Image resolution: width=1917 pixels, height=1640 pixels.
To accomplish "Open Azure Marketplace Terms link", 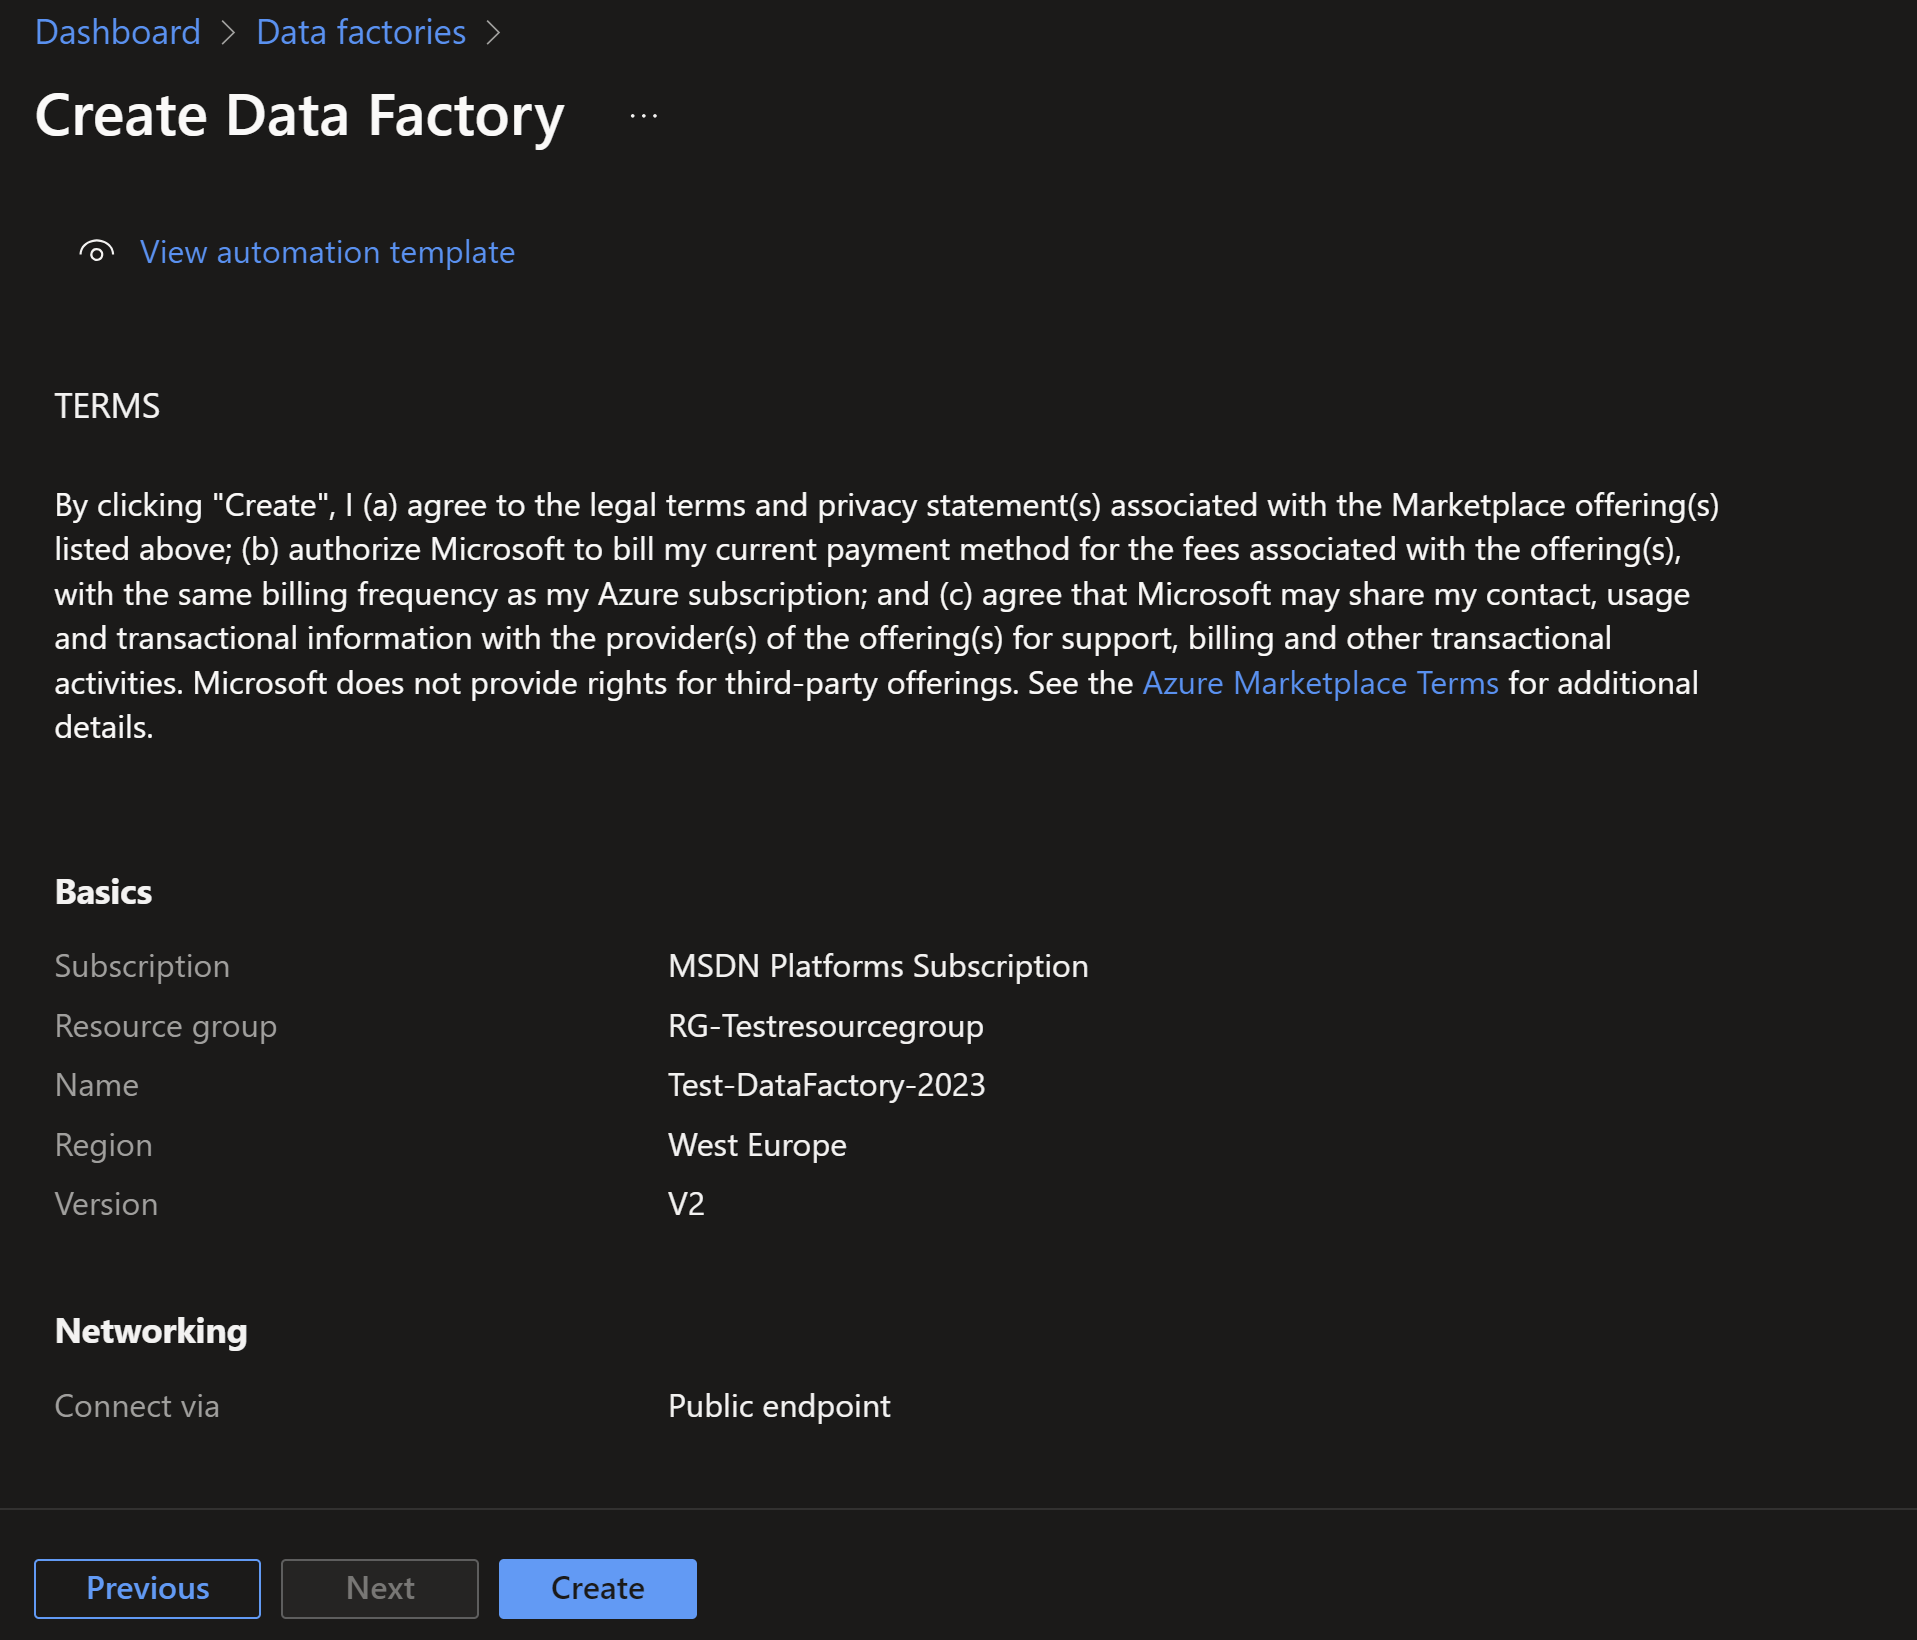I will (x=1320, y=683).
